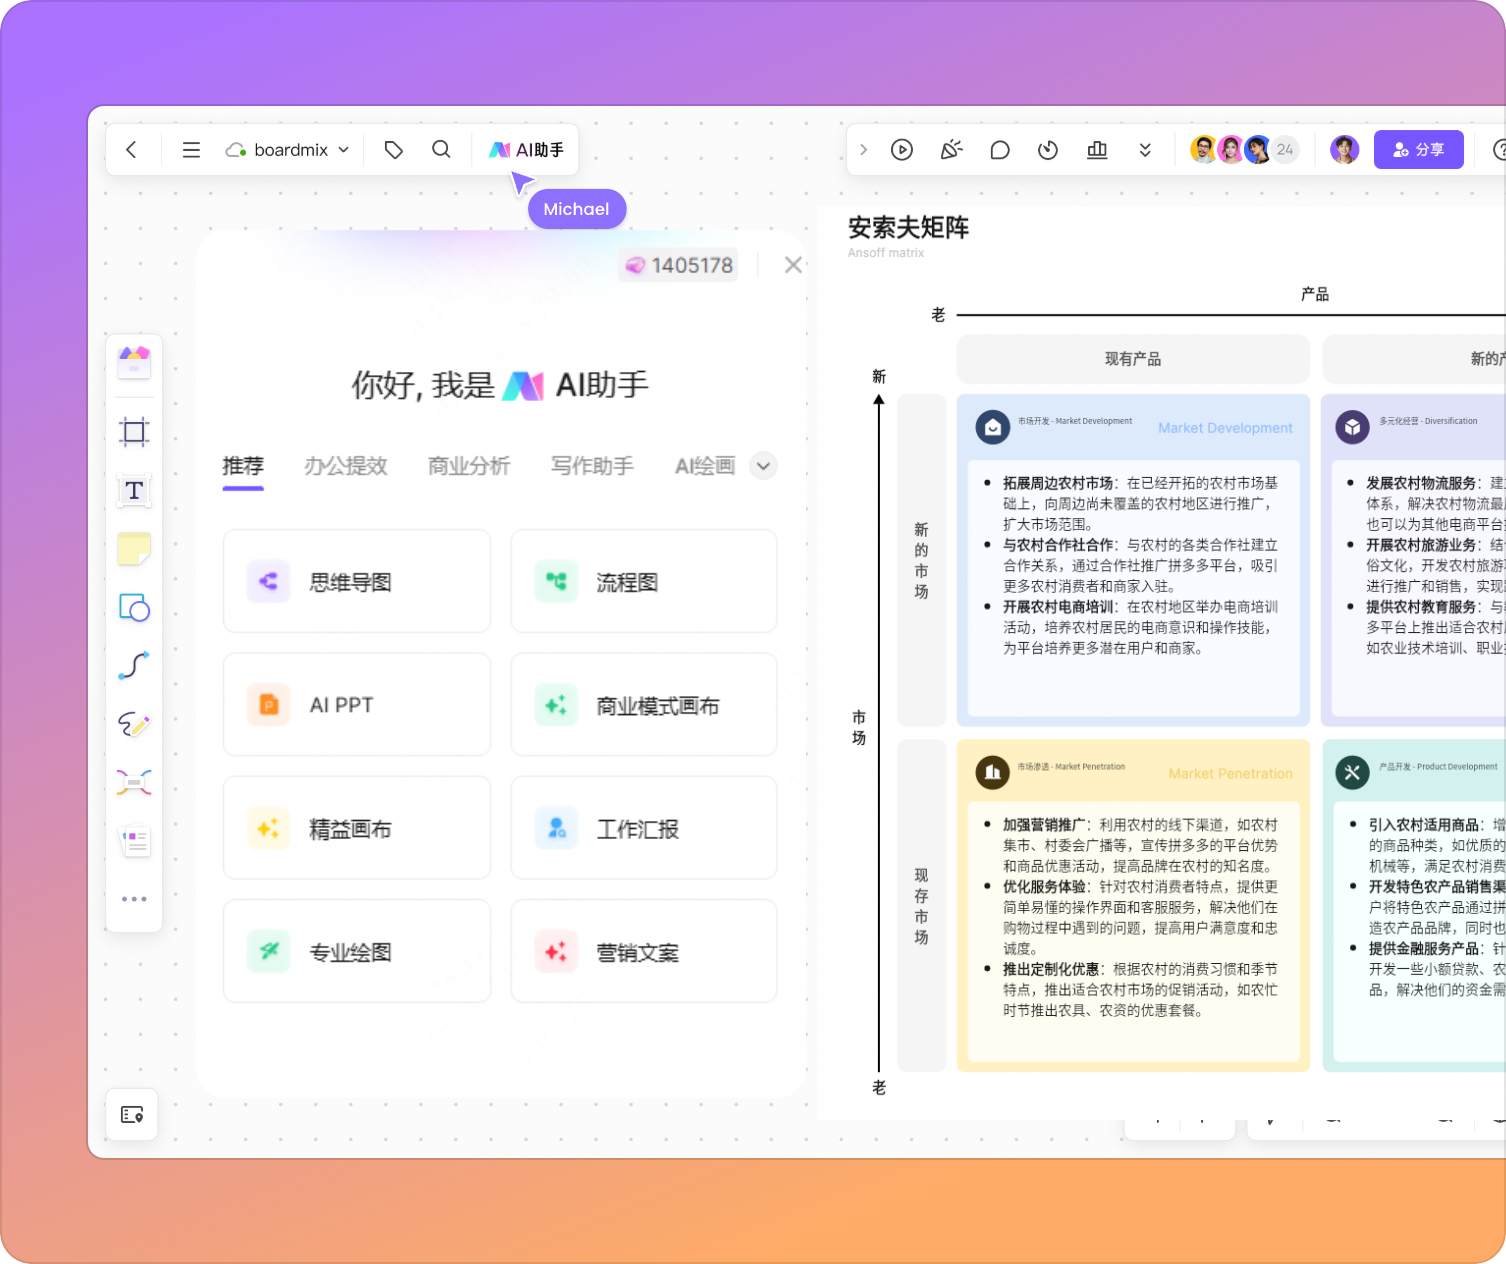Select the Text tool

pyautogui.click(x=134, y=491)
